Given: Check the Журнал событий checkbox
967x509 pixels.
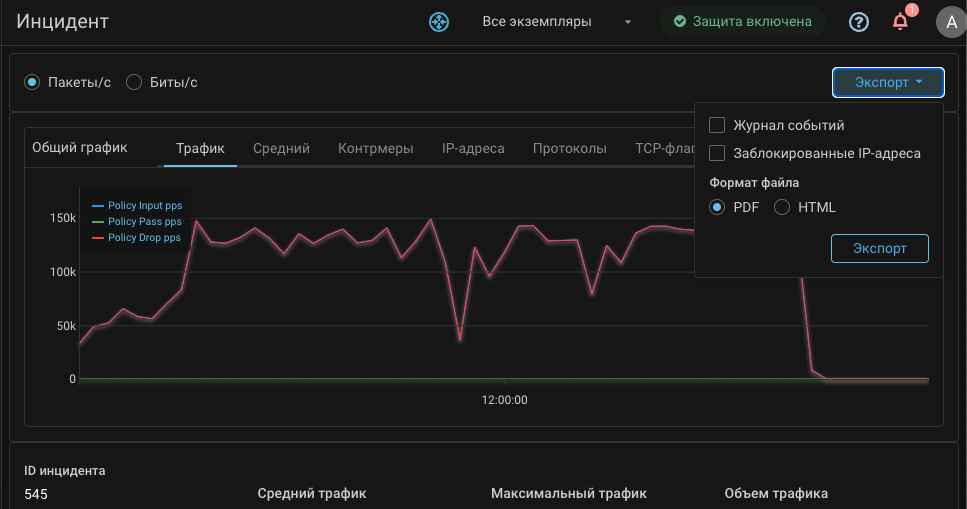Looking at the screenshot, I should 717,125.
